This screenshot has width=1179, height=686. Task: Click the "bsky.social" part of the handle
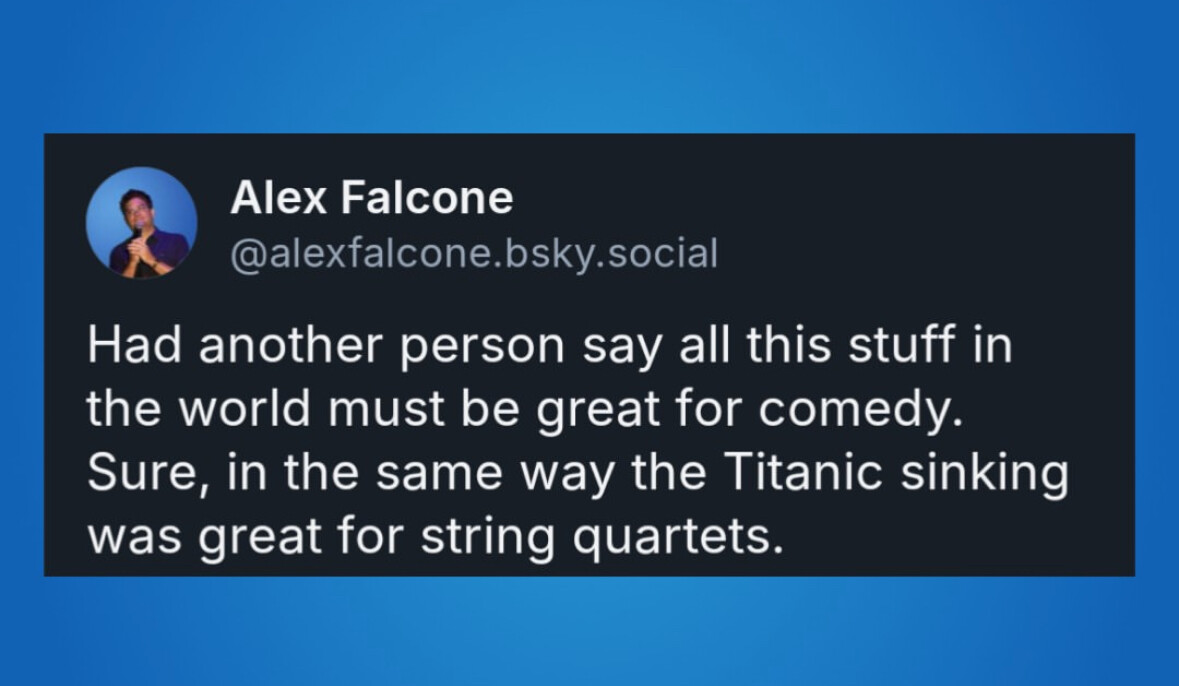[x=612, y=253]
